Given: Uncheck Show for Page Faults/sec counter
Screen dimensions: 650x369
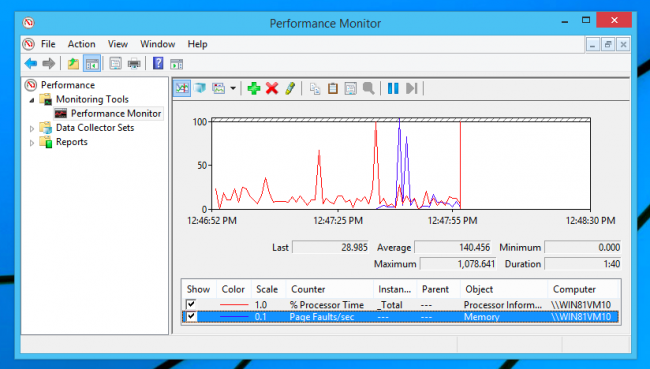Looking at the screenshot, I should [191, 317].
